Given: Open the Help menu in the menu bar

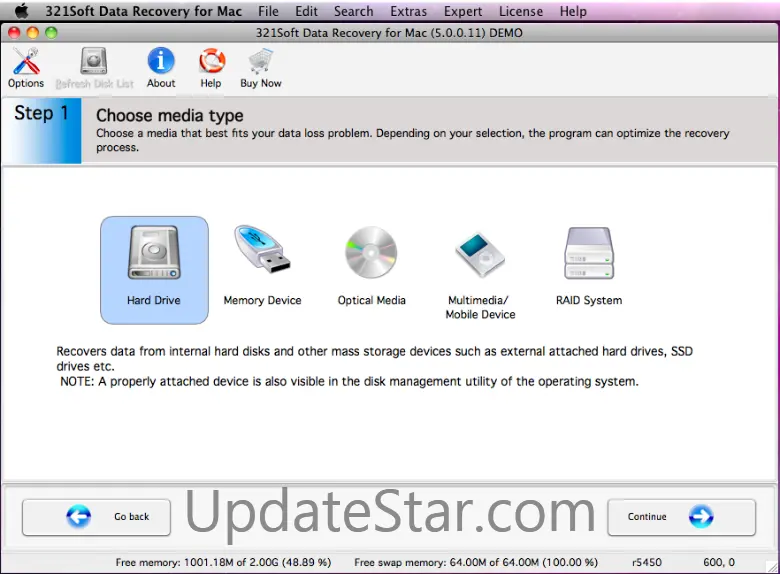Looking at the screenshot, I should pos(573,11).
